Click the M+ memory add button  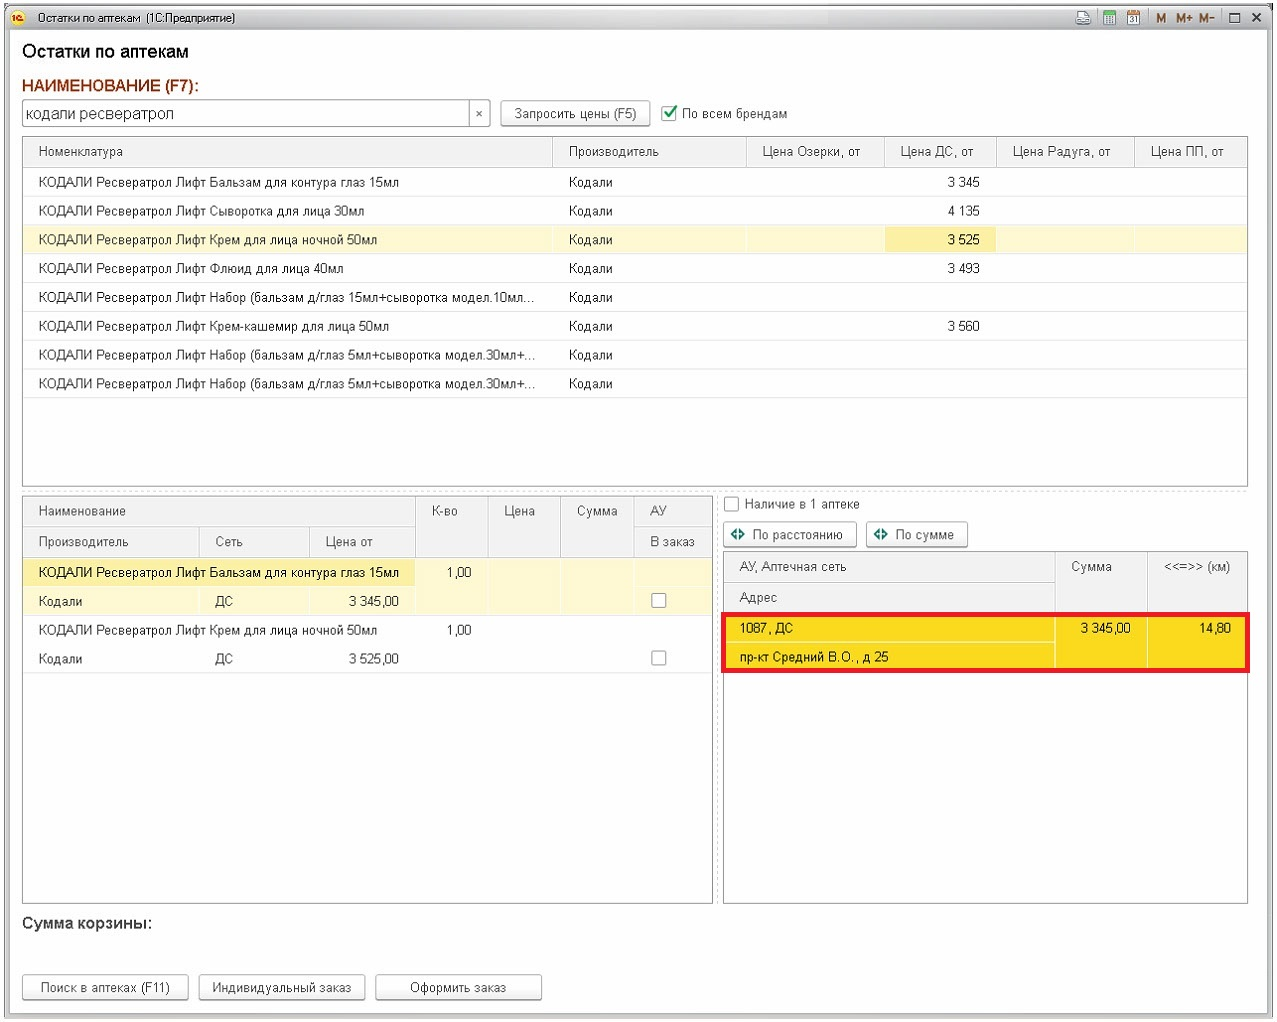[x=1184, y=18]
